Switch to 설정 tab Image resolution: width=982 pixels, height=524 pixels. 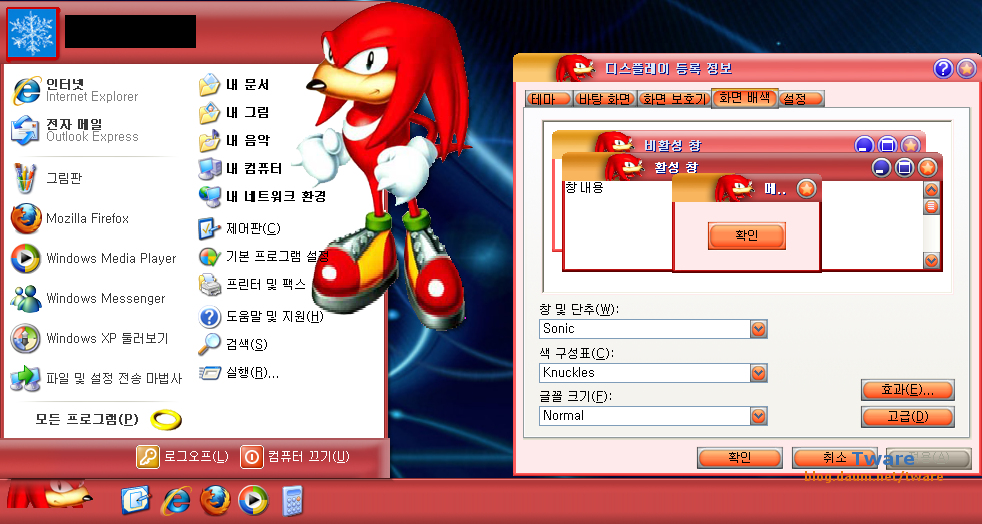click(802, 99)
